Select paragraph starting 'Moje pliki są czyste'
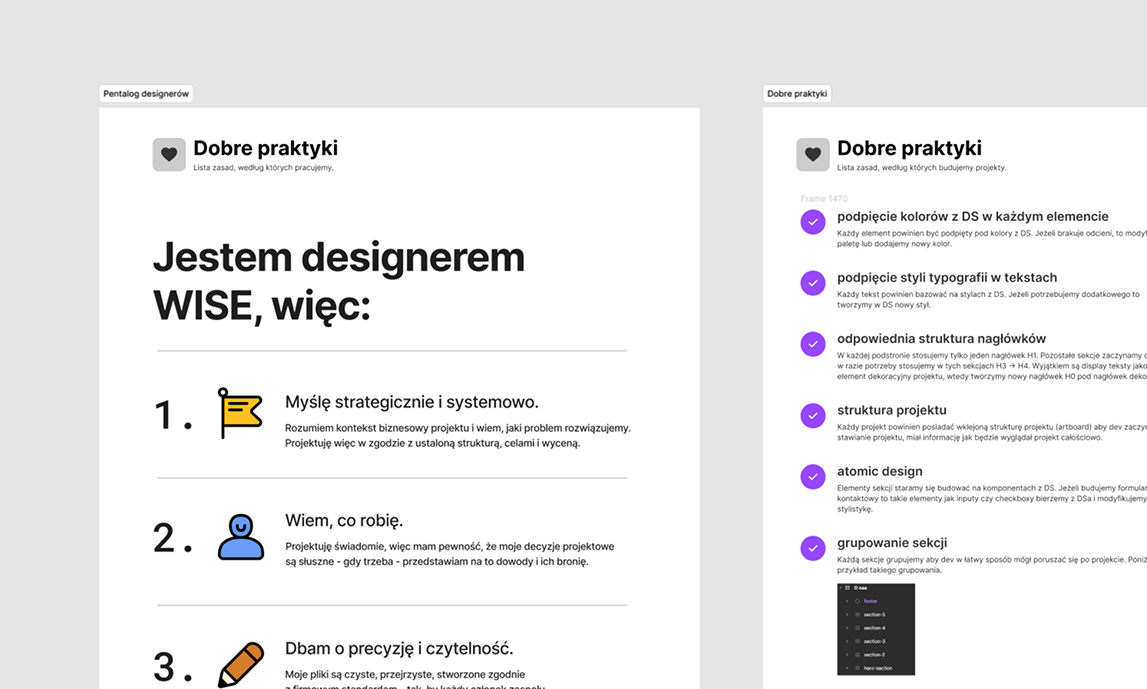1147x689 pixels. (415, 680)
